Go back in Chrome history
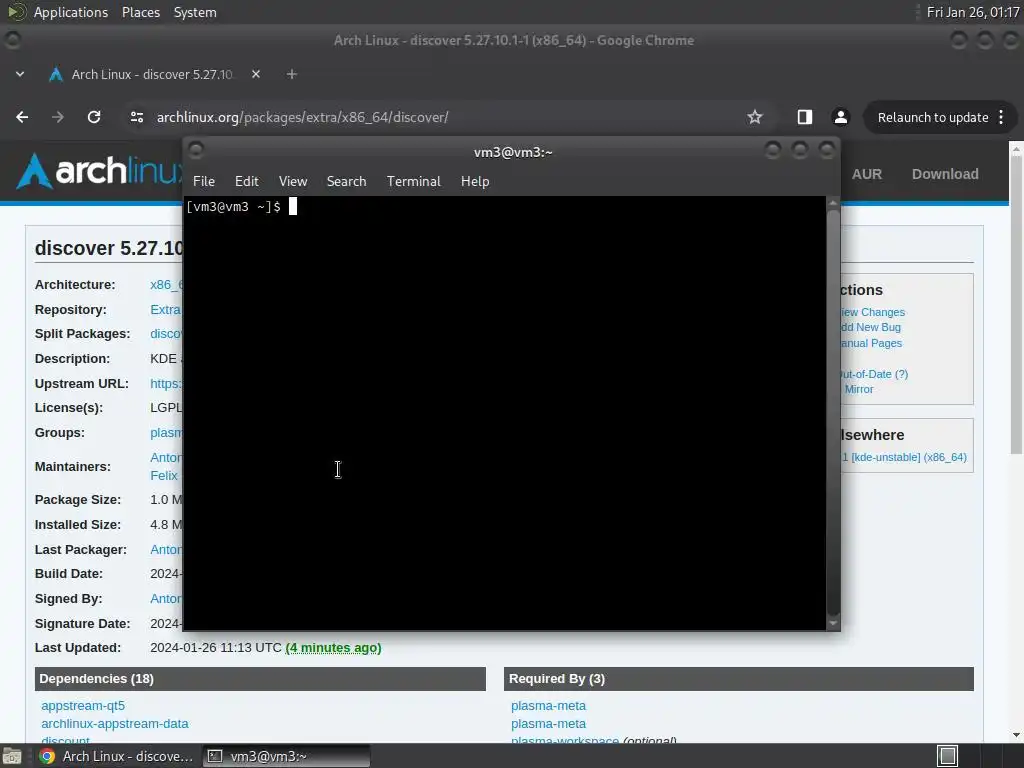Viewport: 1024px width, 768px height. (22, 117)
